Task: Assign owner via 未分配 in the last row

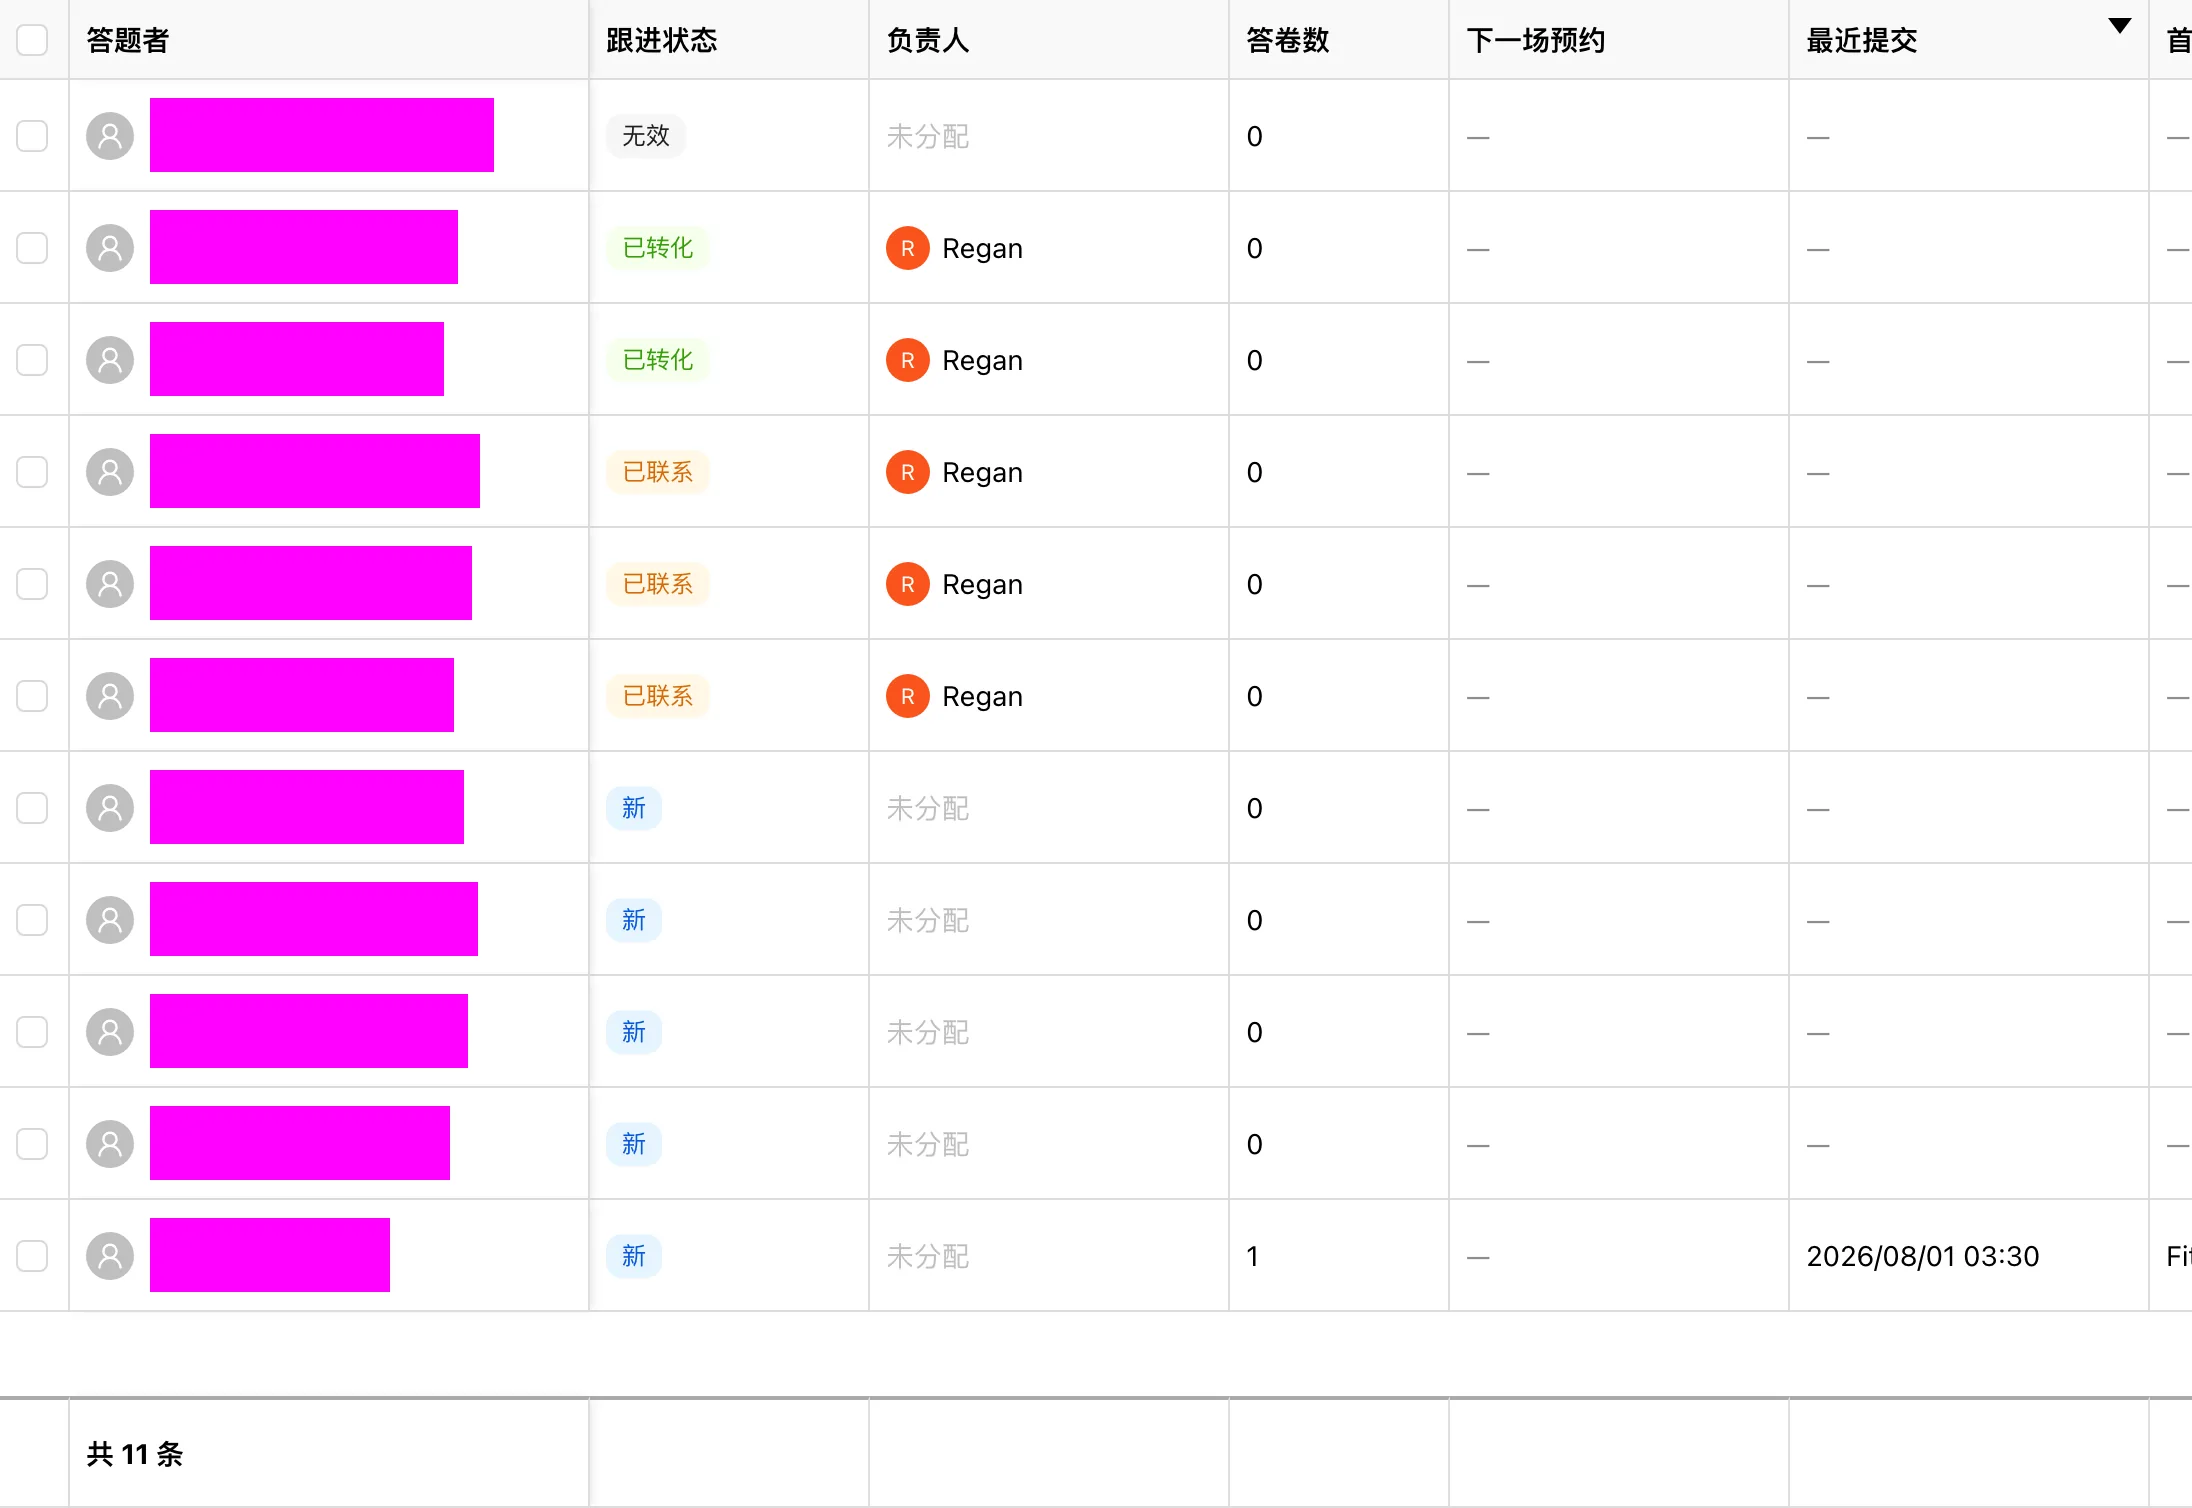Action: [x=928, y=1256]
